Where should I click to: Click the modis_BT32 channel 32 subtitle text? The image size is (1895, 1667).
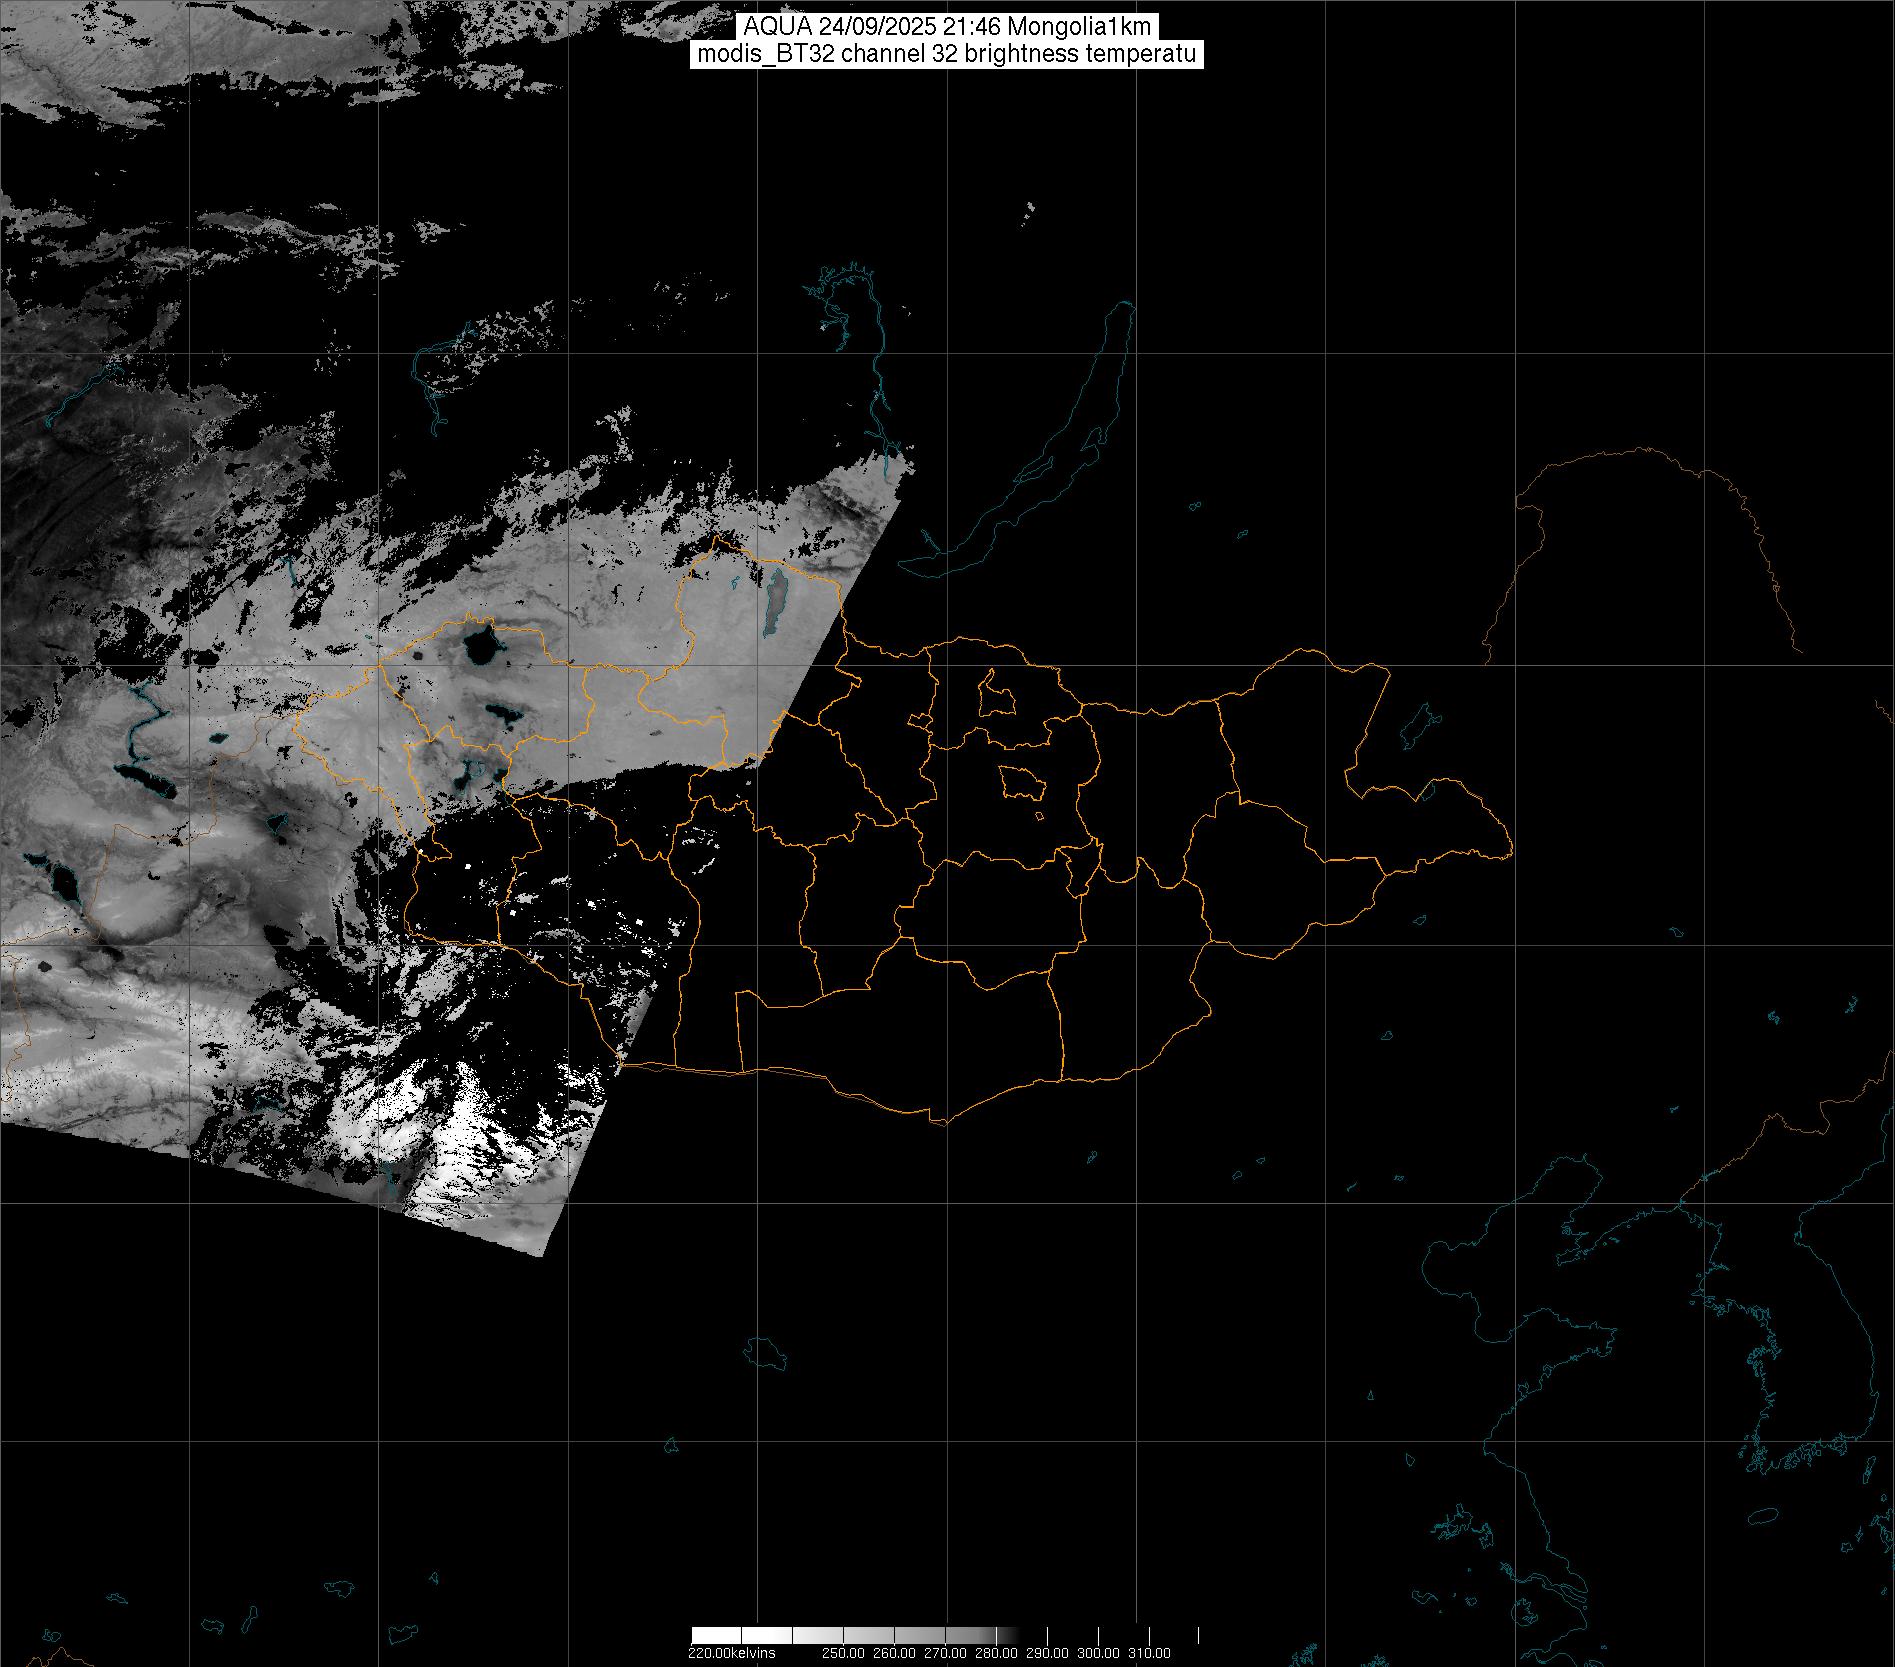click(946, 55)
